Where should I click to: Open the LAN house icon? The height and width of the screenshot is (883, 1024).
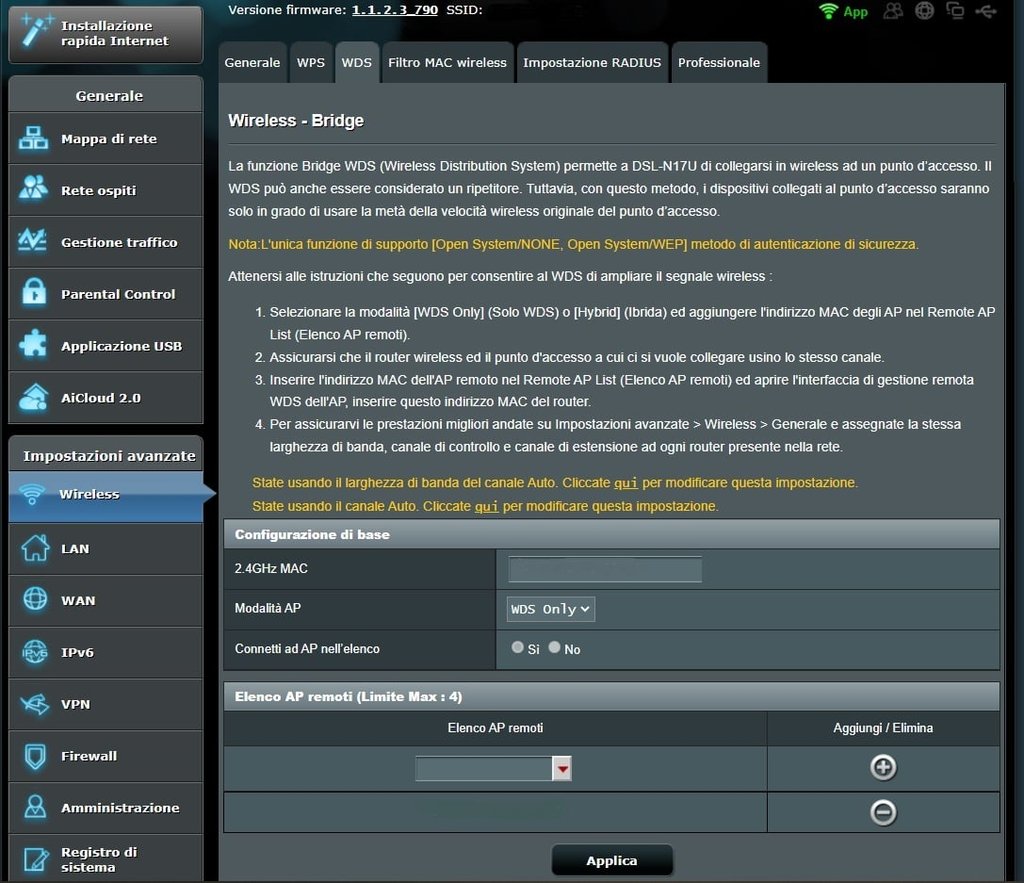click(35, 548)
